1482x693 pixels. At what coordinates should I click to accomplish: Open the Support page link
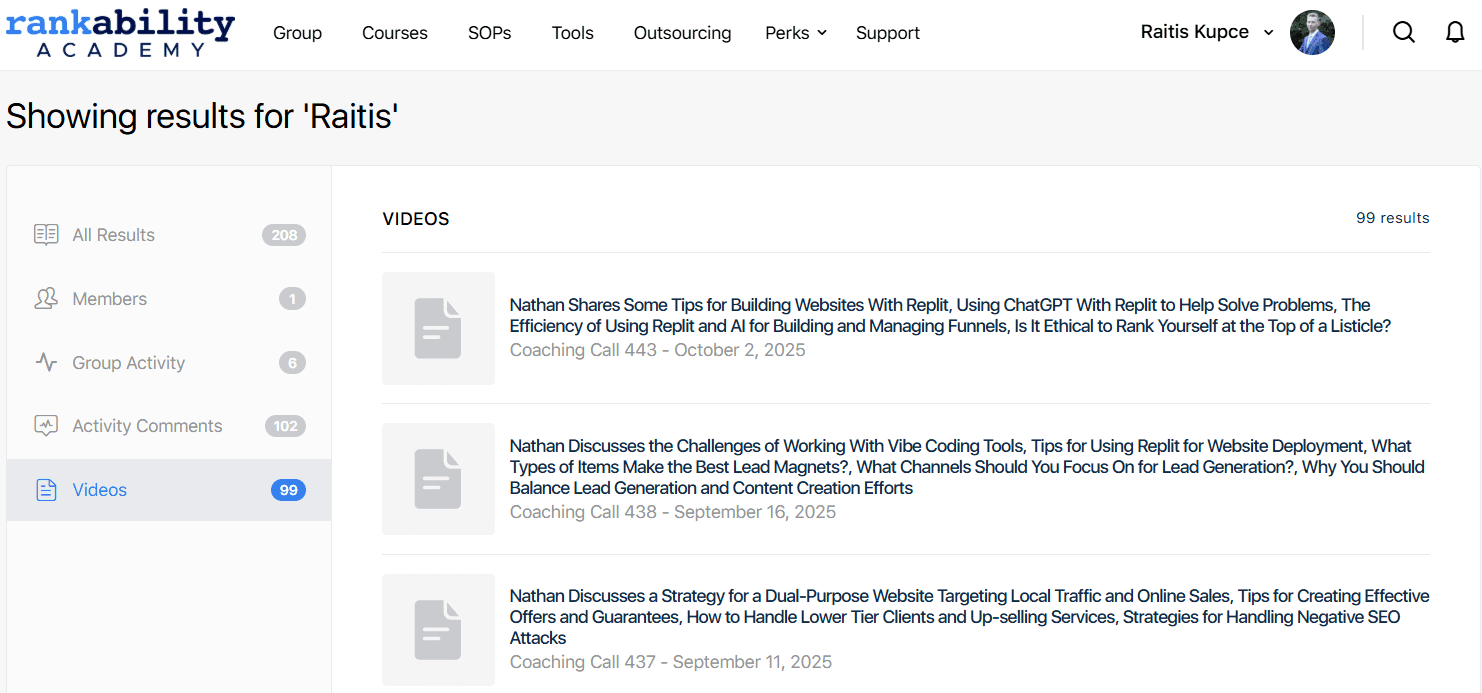[x=887, y=33]
